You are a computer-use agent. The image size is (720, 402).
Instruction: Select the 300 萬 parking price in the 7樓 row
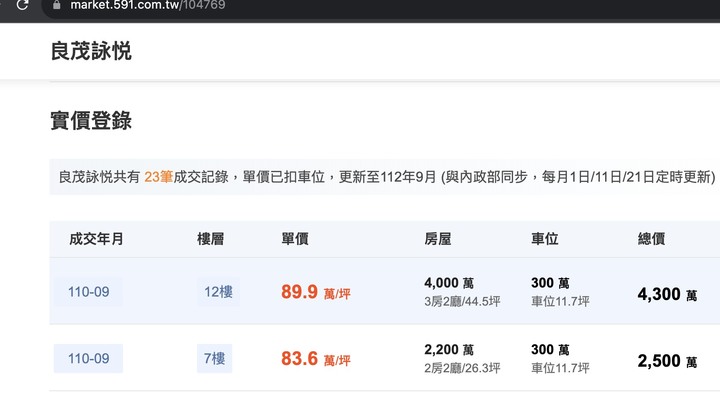coord(550,350)
